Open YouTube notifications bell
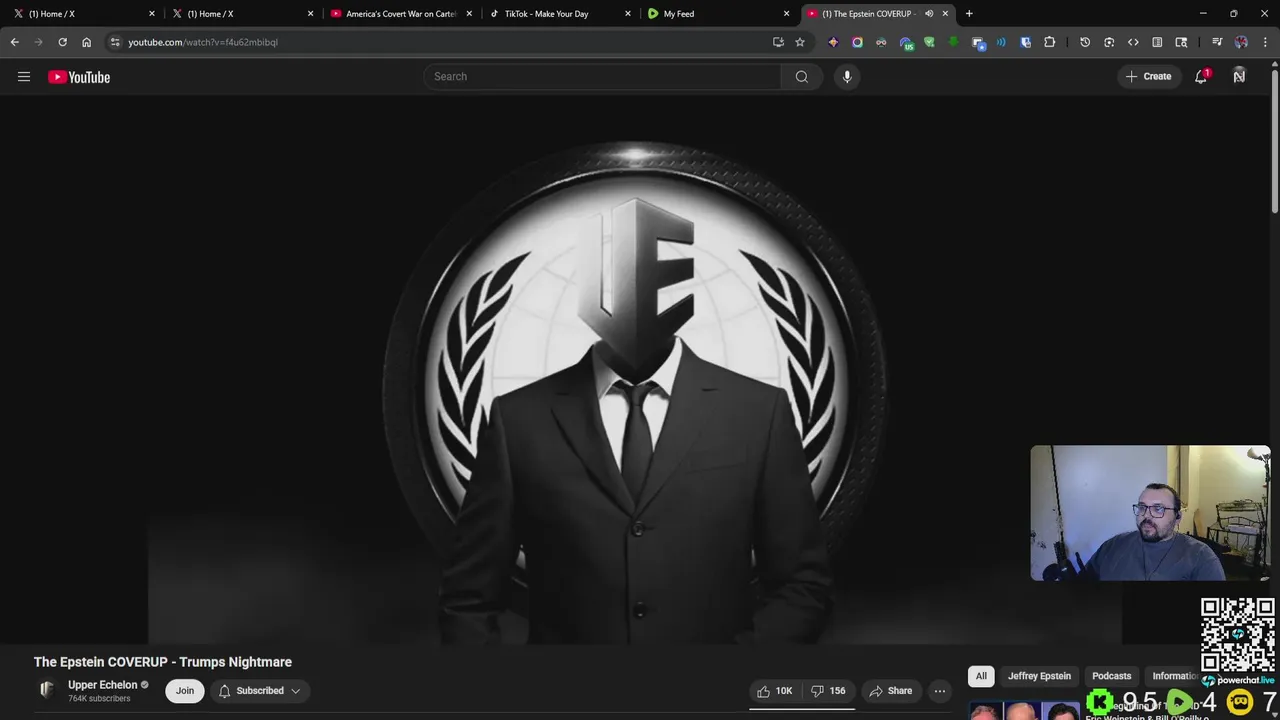The image size is (1280, 720). point(1201,77)
